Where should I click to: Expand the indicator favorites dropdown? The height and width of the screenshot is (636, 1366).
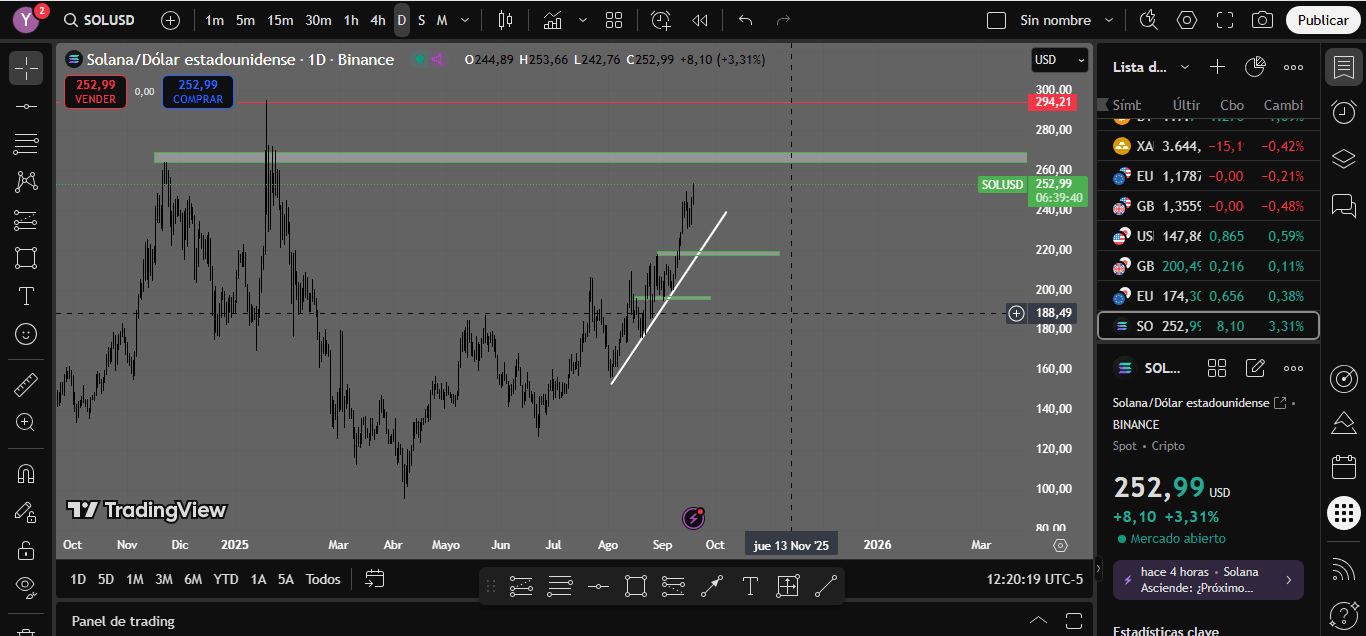tap(583, 20)
